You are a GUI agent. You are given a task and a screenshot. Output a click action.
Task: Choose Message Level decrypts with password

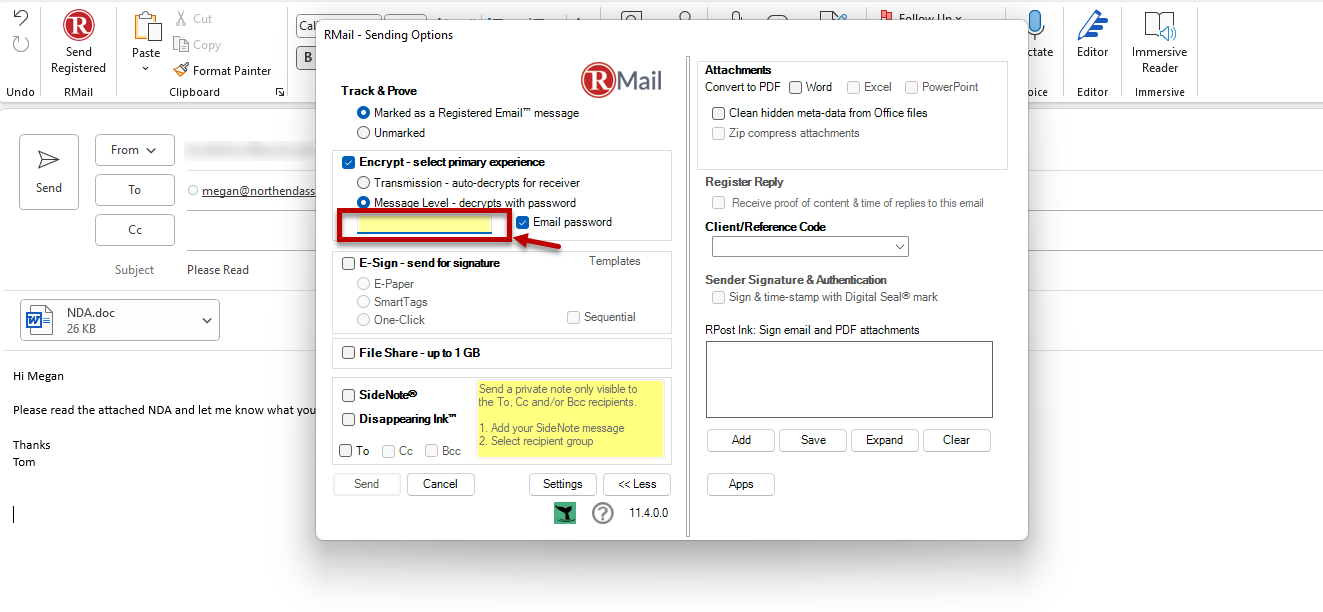pos(364,202)
